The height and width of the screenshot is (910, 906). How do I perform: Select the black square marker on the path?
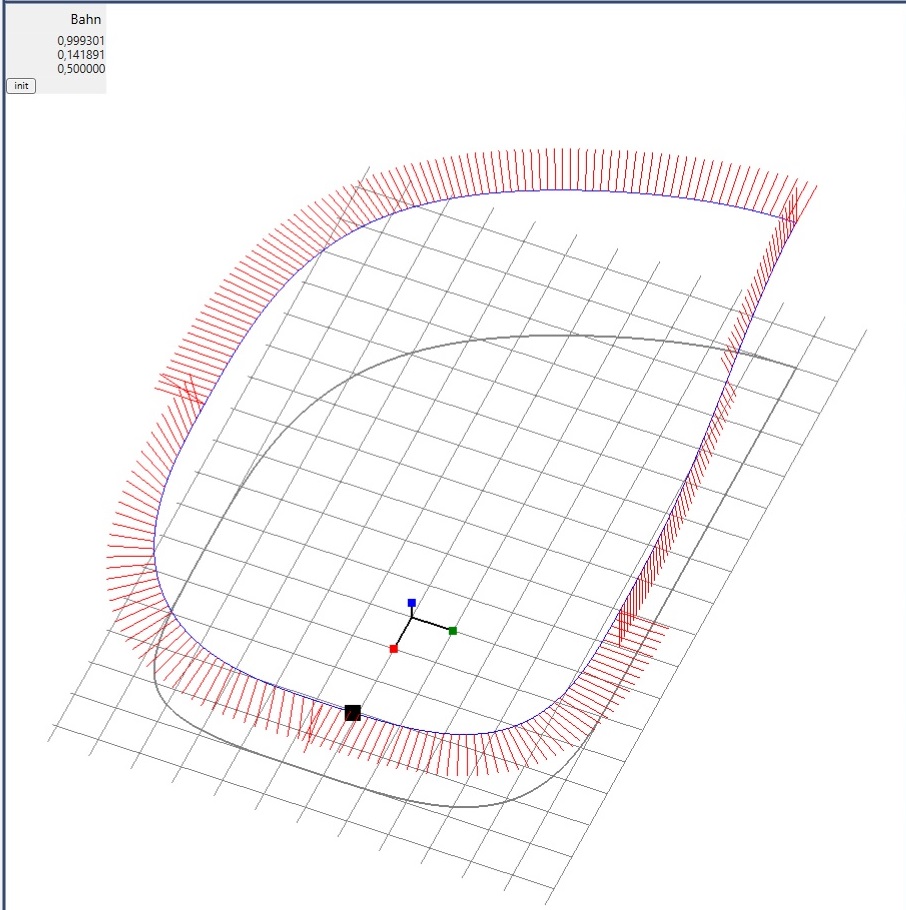pyautogui.click(x=352, y=712)
